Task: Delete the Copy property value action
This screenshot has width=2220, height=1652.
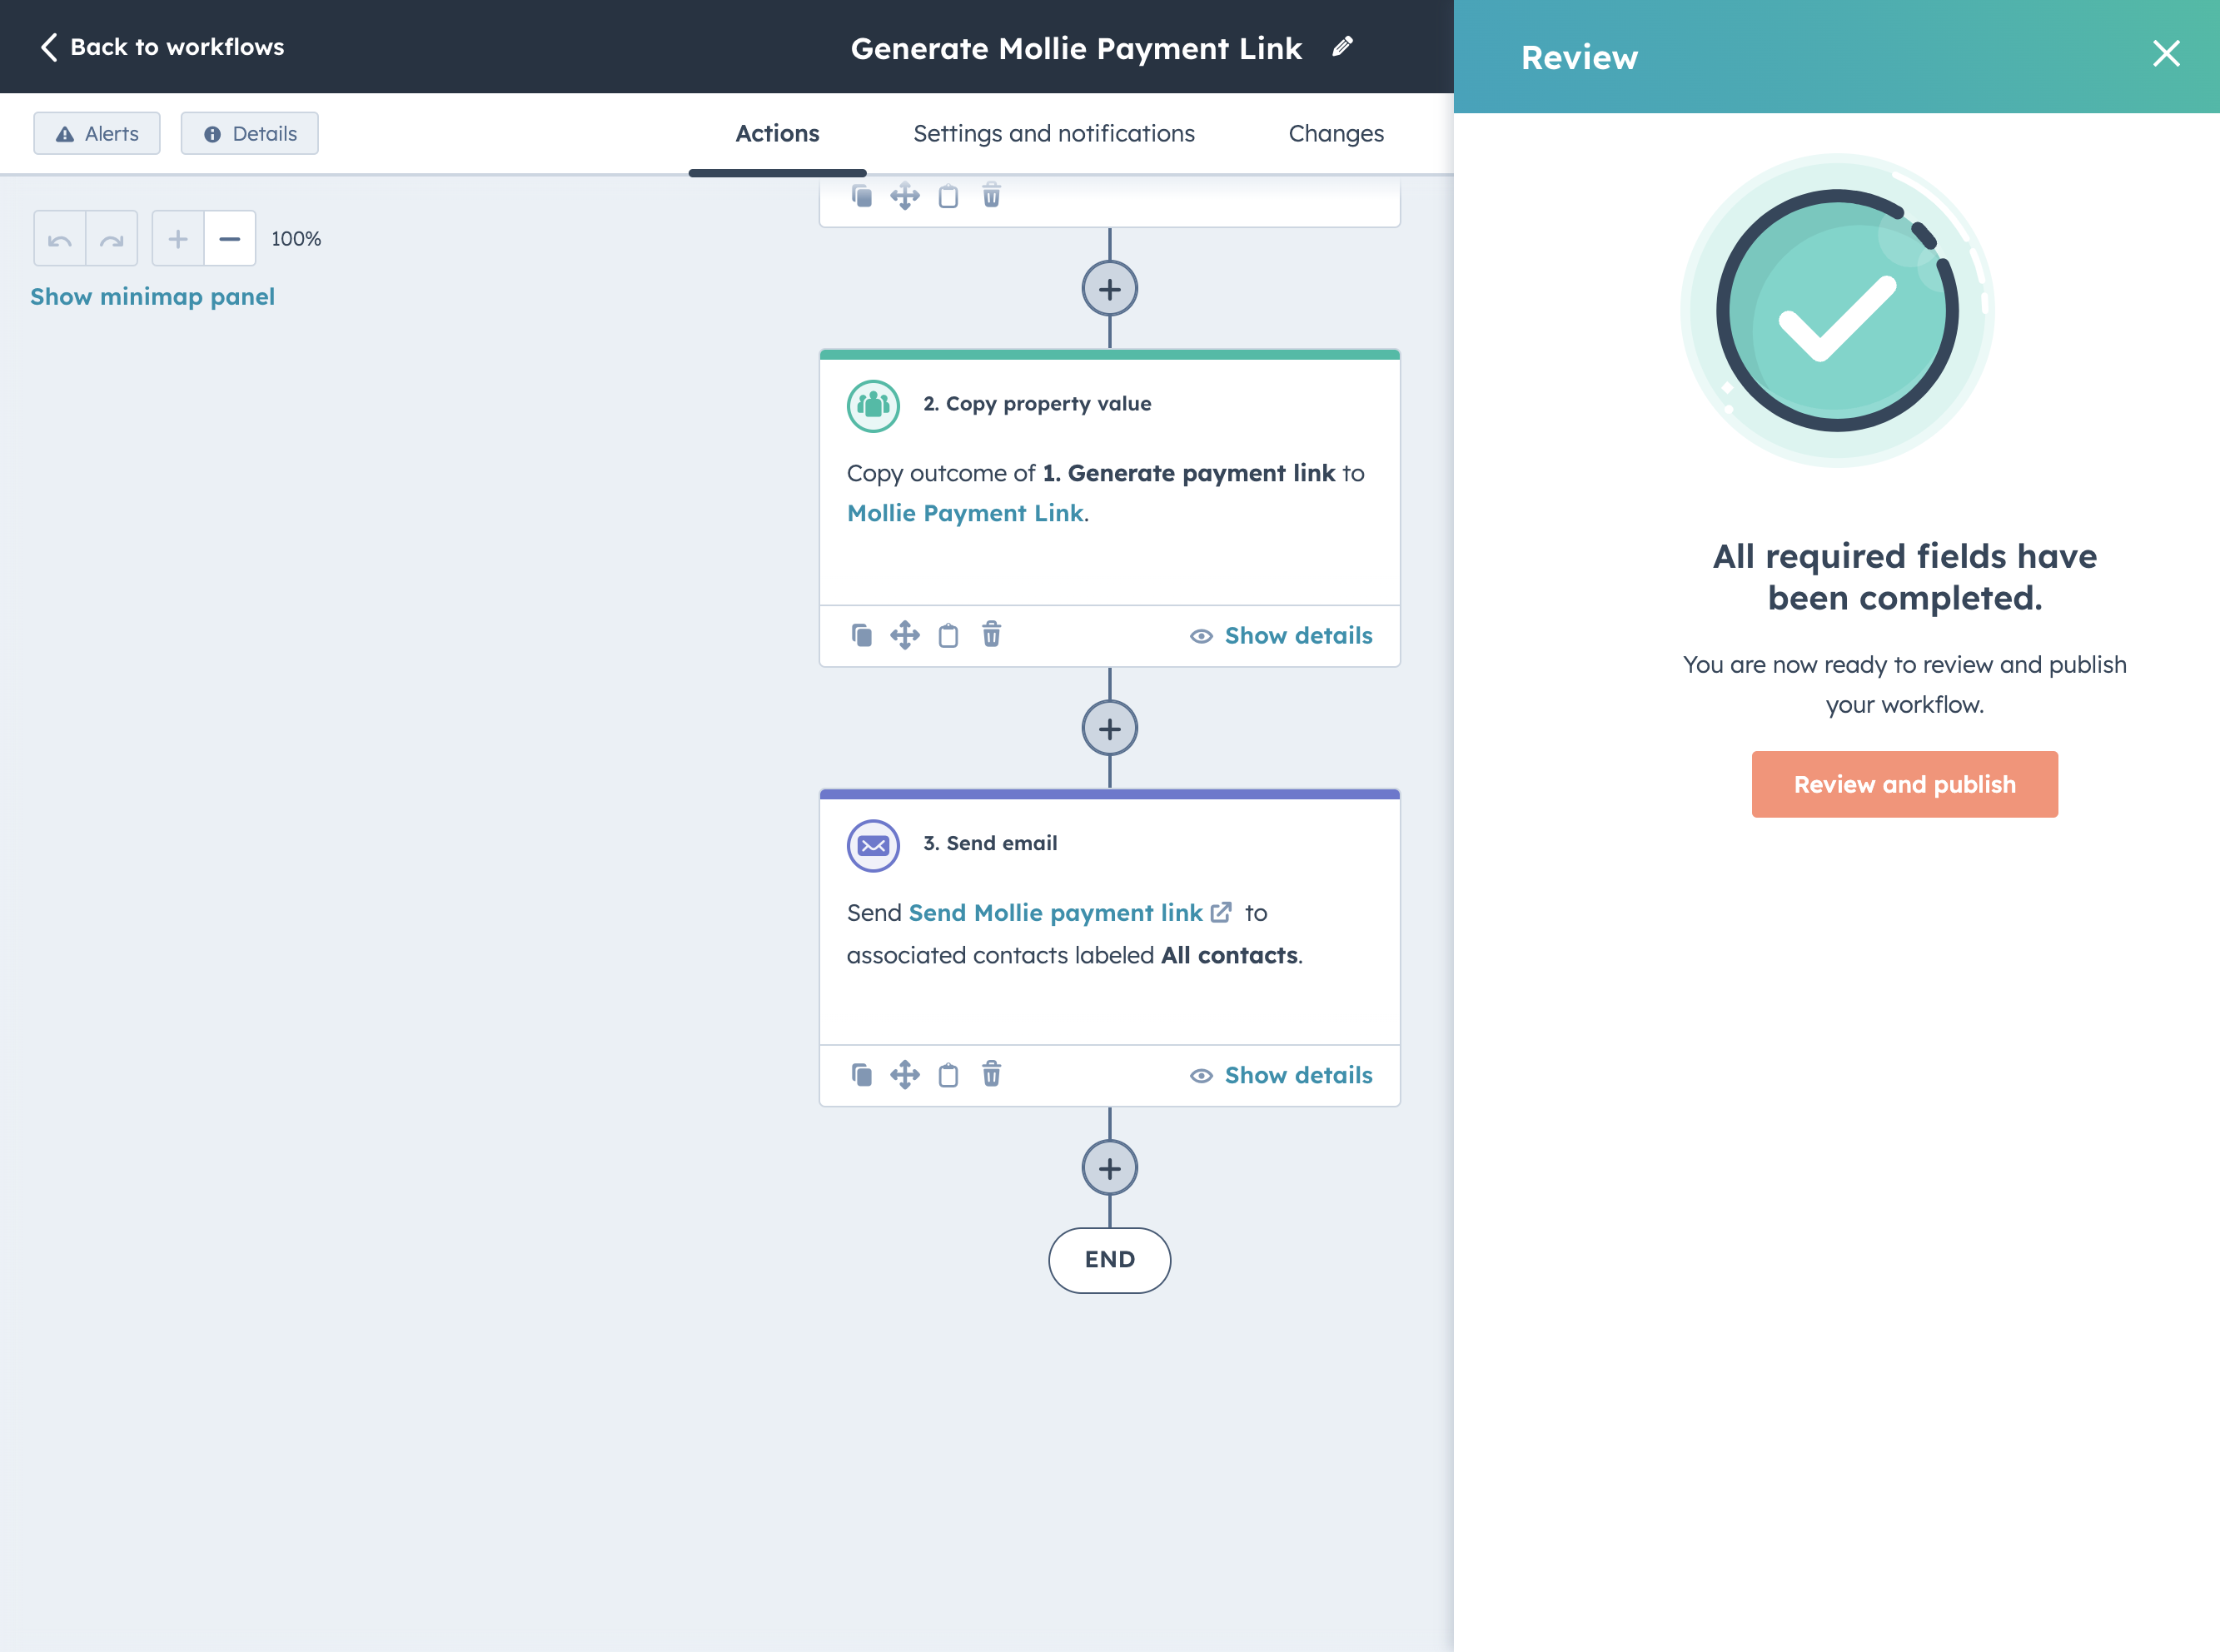Action: tap(991, 634)
